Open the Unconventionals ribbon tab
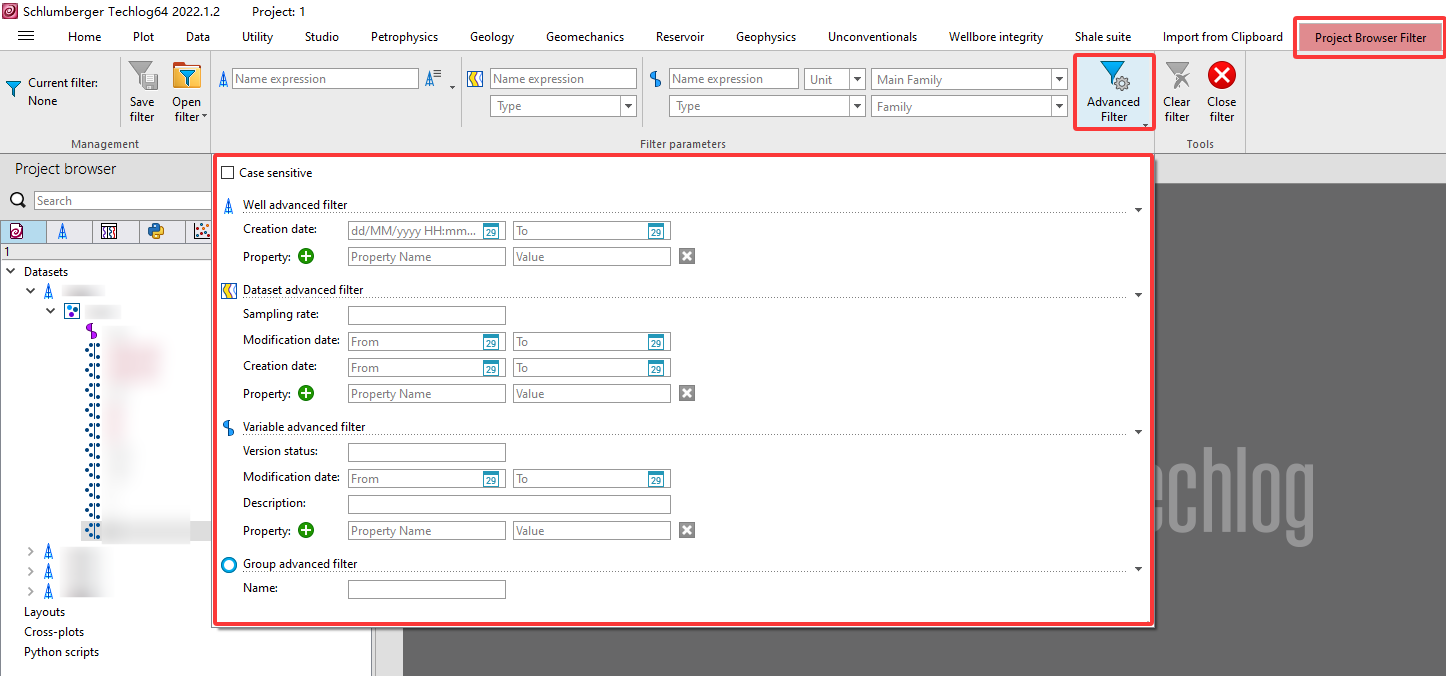 point(872,37)
